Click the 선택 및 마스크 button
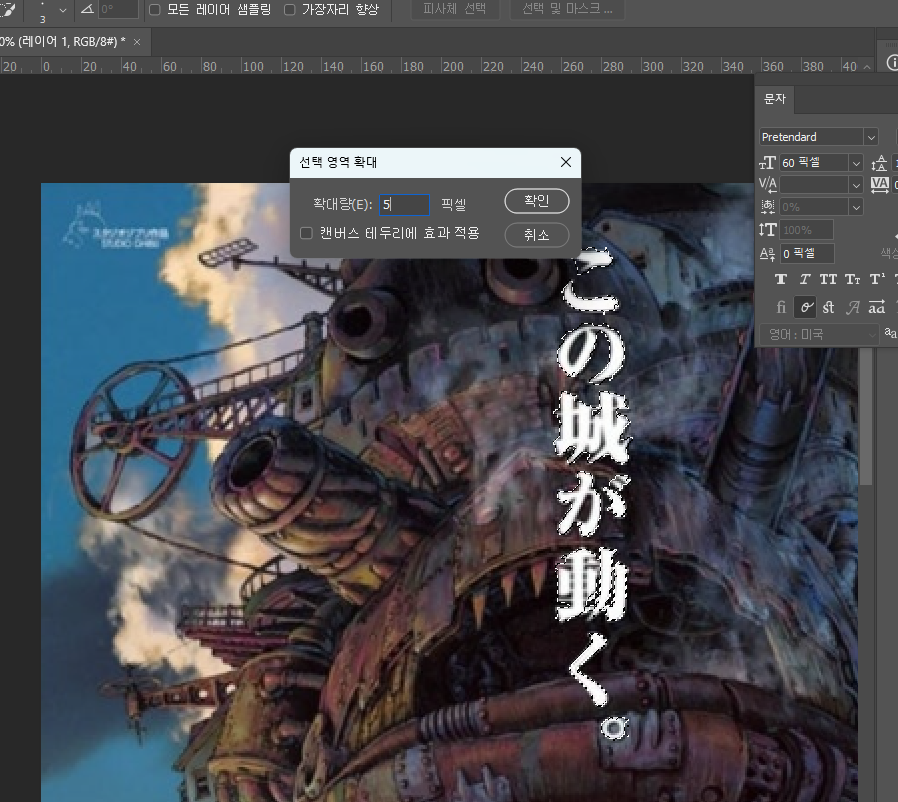This screenshot has width=898, height=802. point(567,9)
